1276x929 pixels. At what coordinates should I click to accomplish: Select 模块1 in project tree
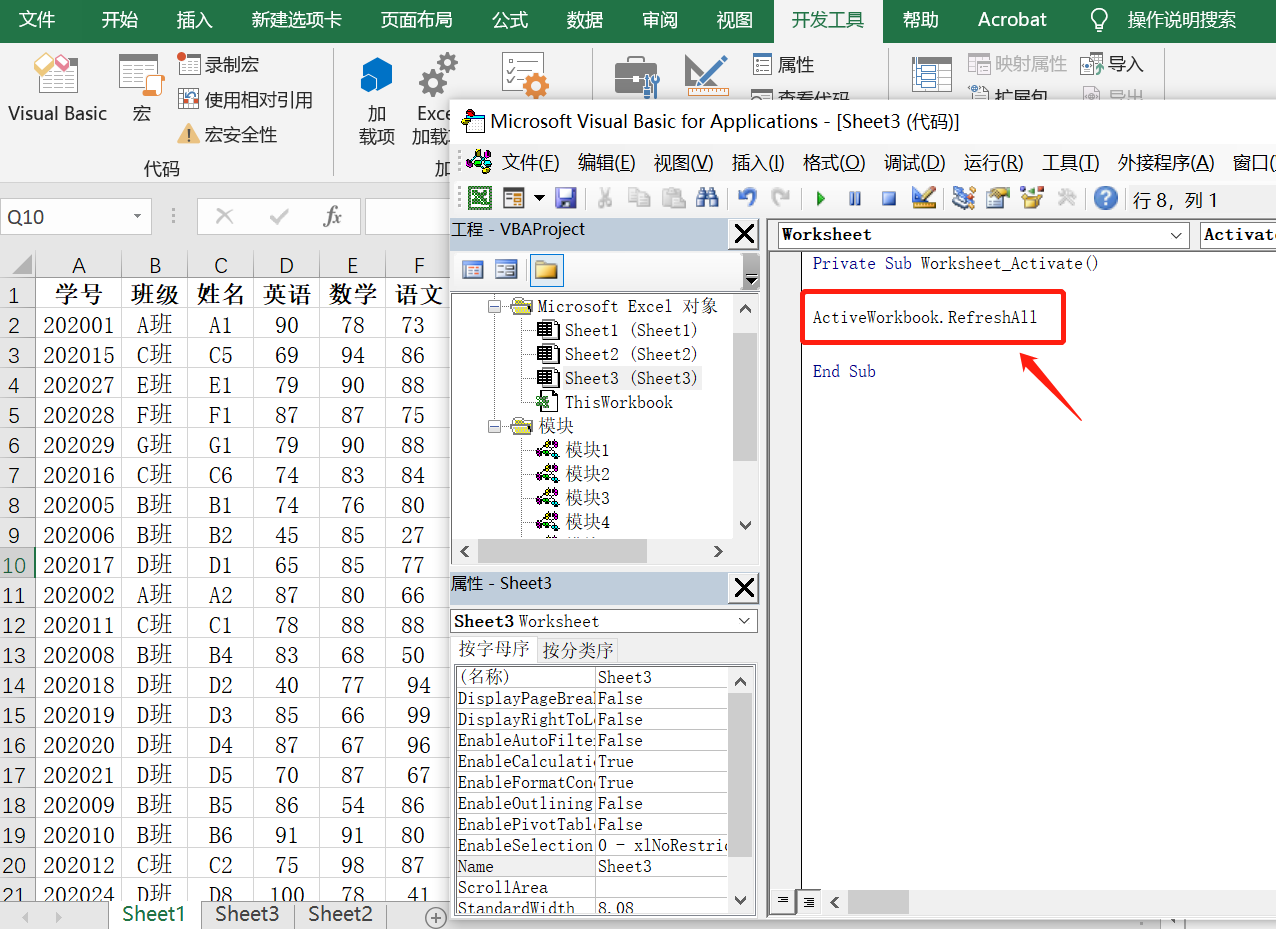(587, 450)
